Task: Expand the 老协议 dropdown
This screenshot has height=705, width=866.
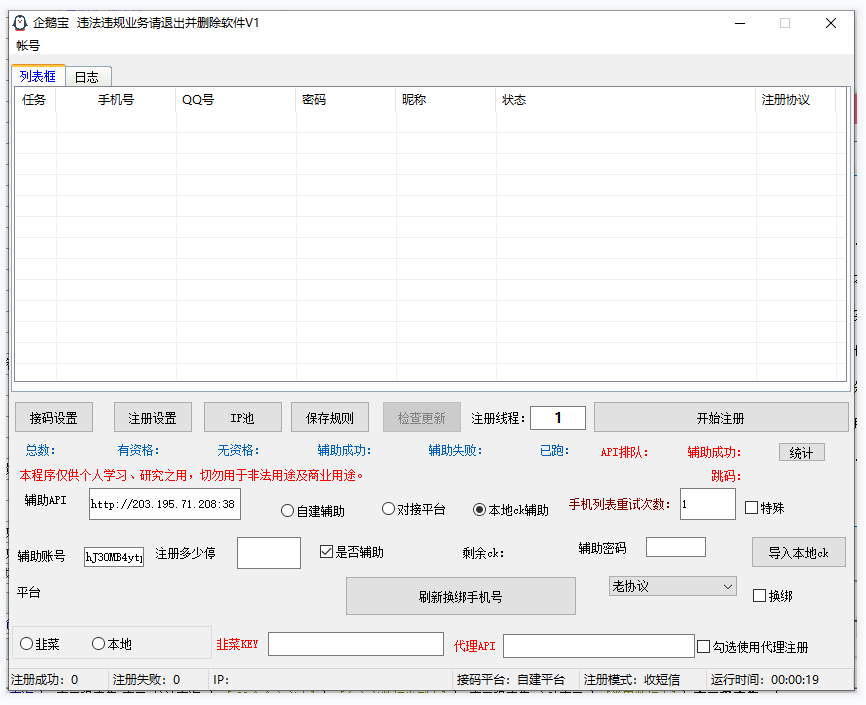Action: coord(672,586)
